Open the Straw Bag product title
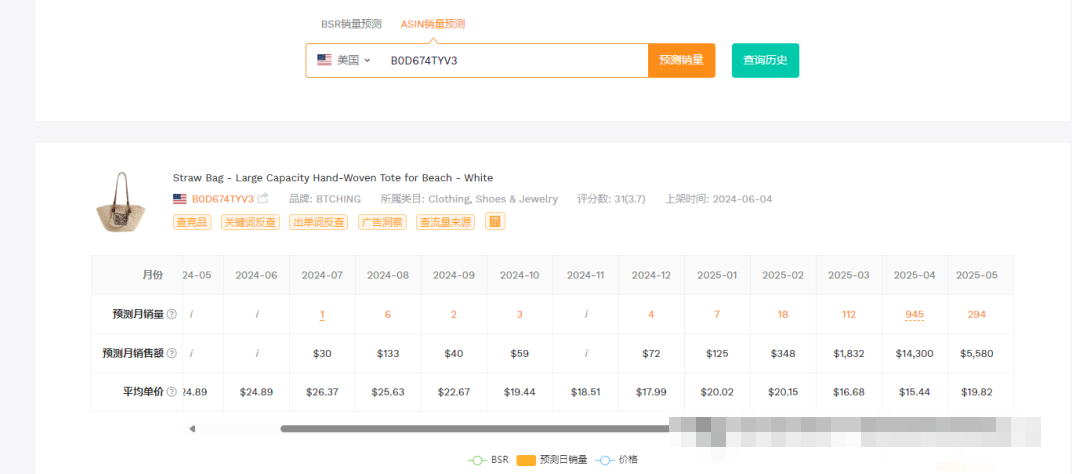Image resolution: width=1072 pixels, height=474 pixels. [332, 178]
